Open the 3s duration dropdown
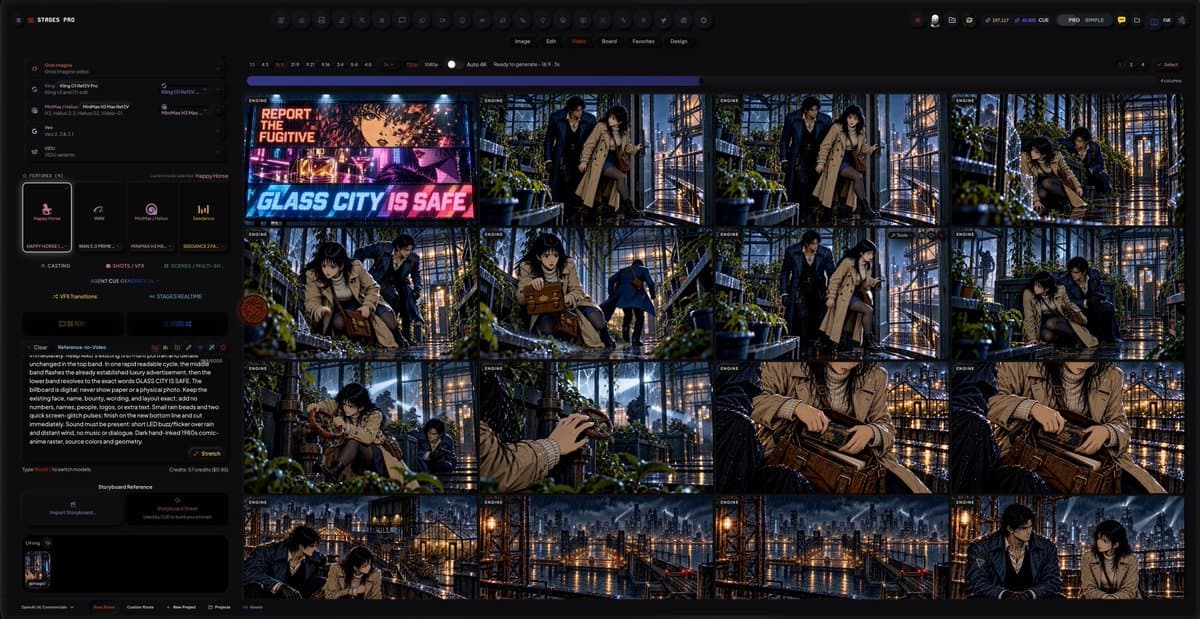The height and width of the screenshot is (619, 1200). [388, 64]
